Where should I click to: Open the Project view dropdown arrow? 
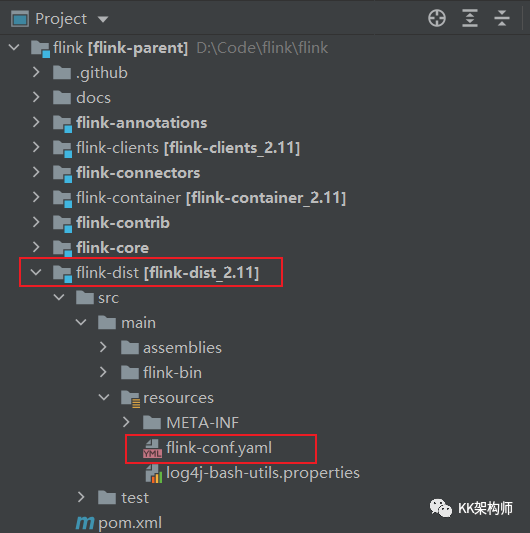103,19
